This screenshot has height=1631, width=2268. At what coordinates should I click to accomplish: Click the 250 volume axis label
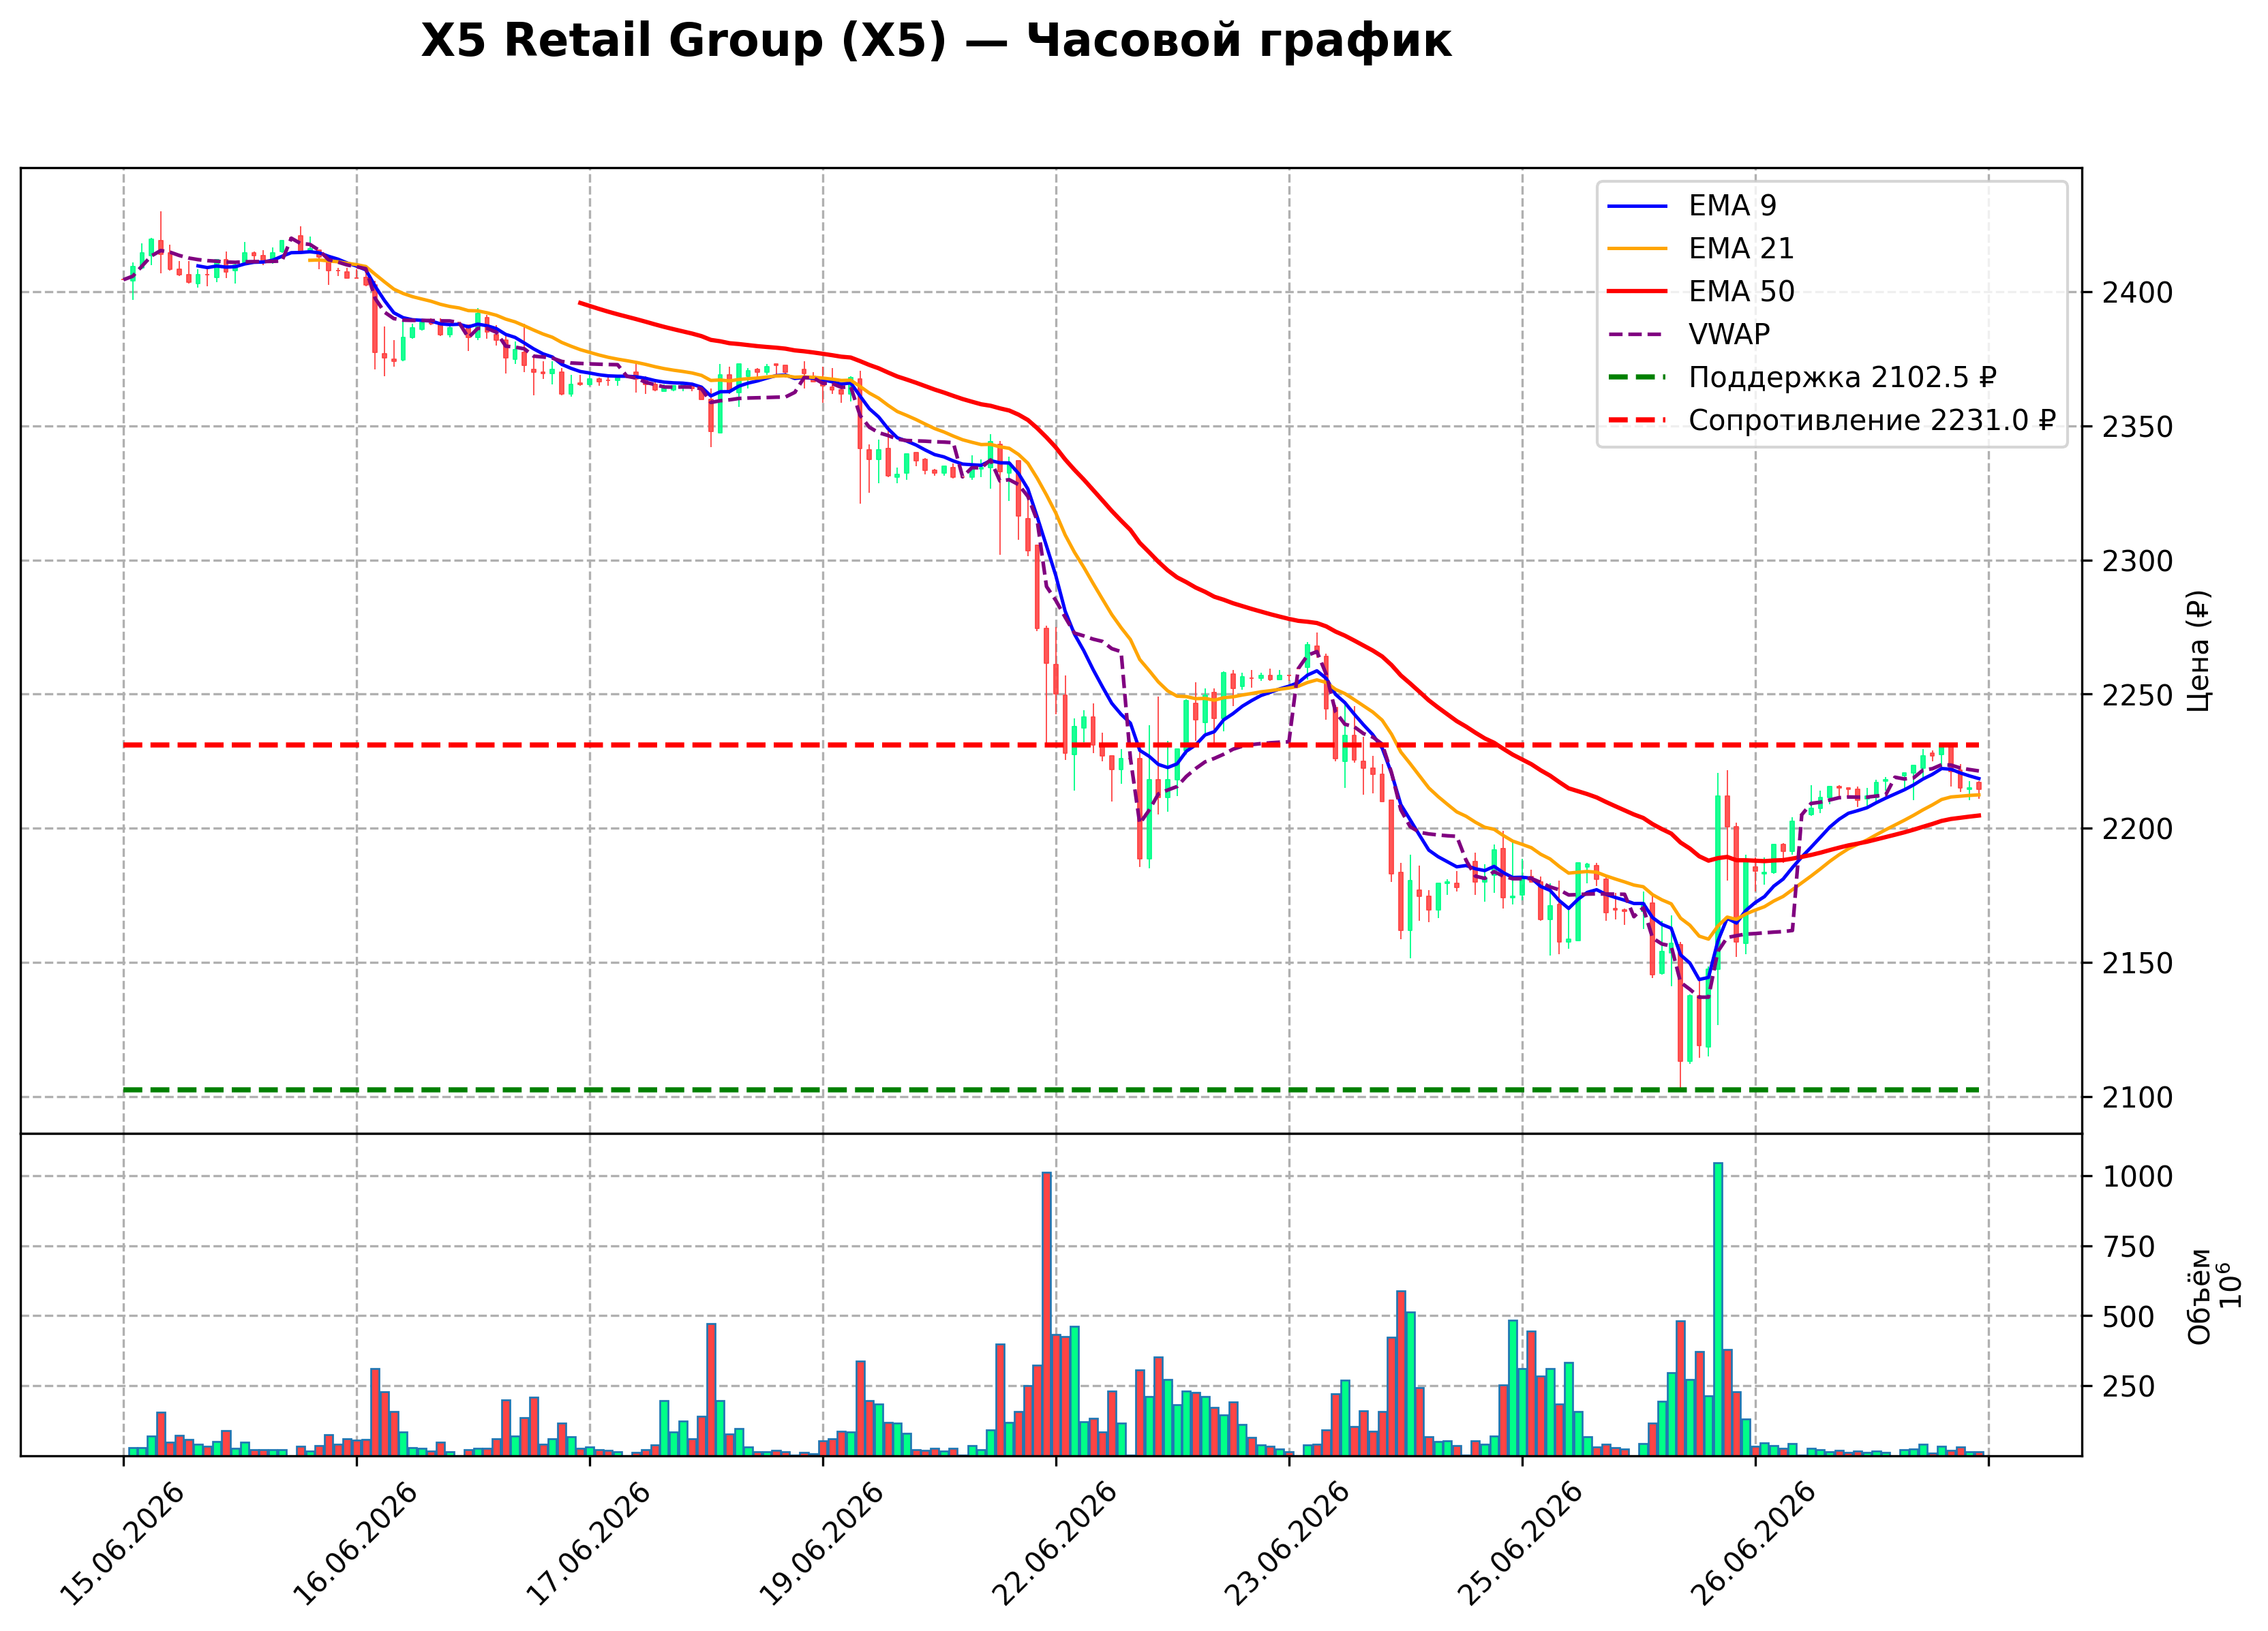2128,1387
